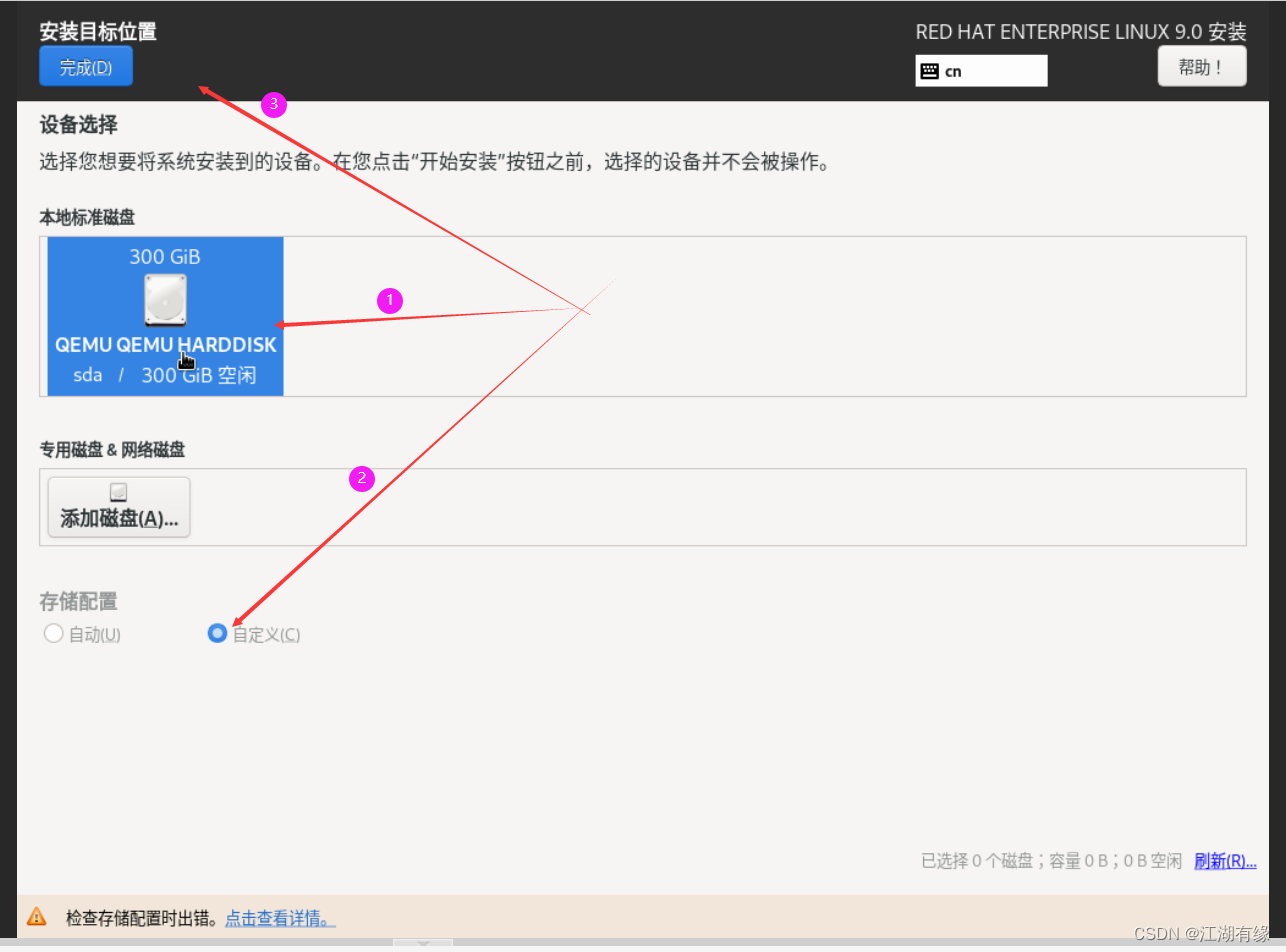The image size is (1286, 952).
Task: Click the keyboard layout icon next to cn
Action: [x=931, y=70]
